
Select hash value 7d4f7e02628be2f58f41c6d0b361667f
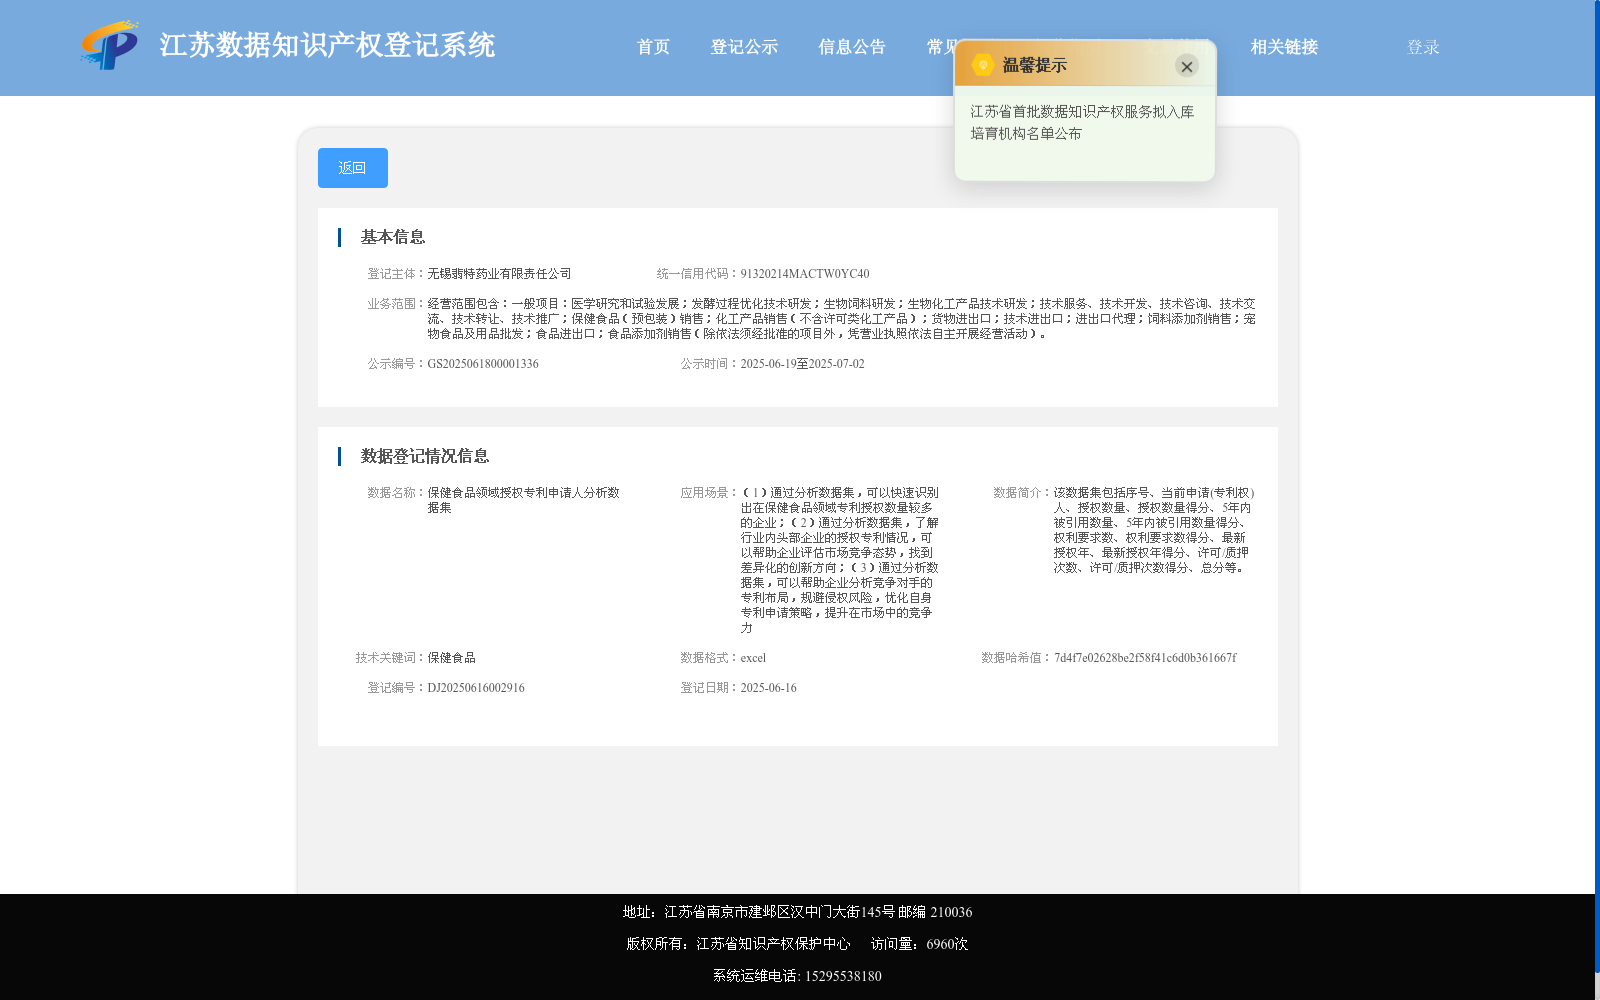pyautogui.click(x=1145, y=658)
